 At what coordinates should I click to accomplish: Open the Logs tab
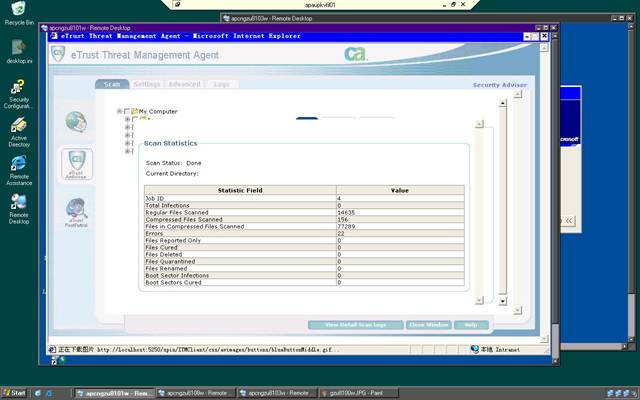(x=221, y=85)
